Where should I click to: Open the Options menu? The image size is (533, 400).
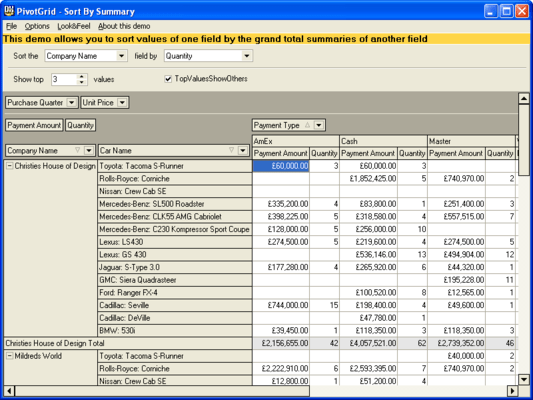(x=37, y=26)
